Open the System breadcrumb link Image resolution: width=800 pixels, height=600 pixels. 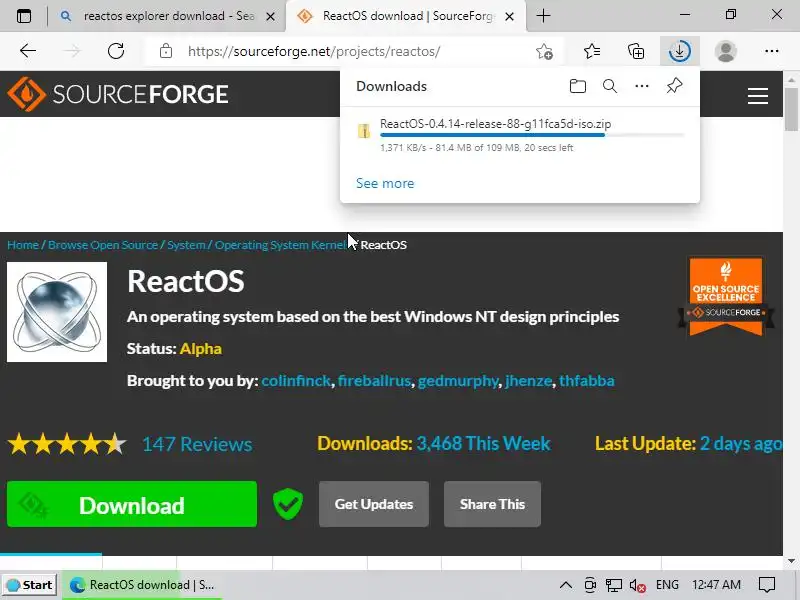pos(186,245)
